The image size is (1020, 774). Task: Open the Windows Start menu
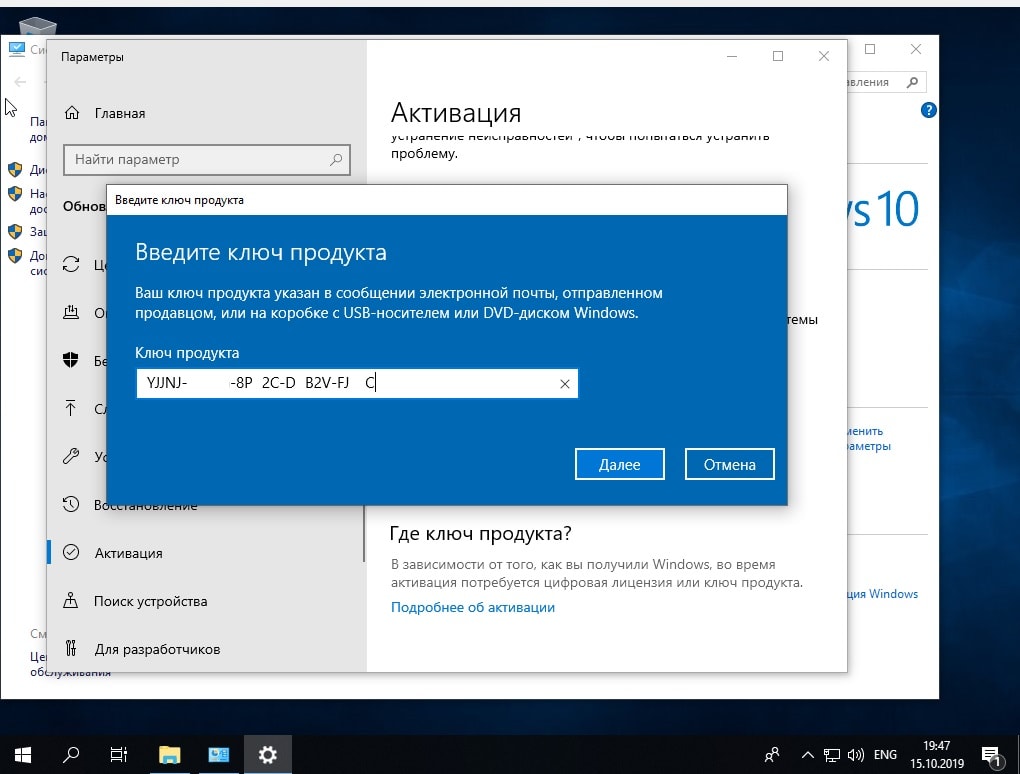pyautogui.click(x=22, y=755)
